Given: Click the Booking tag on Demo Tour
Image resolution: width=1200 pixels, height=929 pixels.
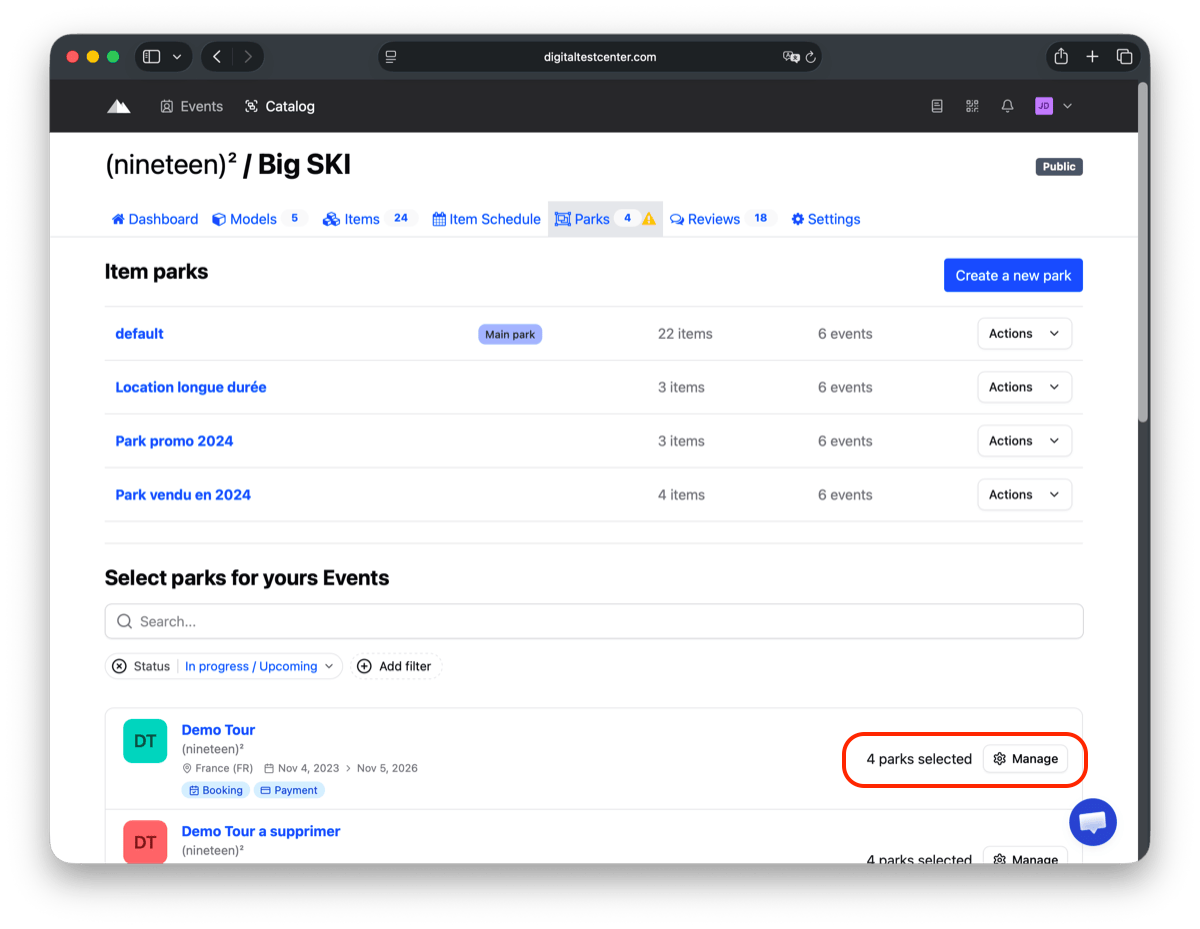Looking at the screenshot, I should coord(215,790).
